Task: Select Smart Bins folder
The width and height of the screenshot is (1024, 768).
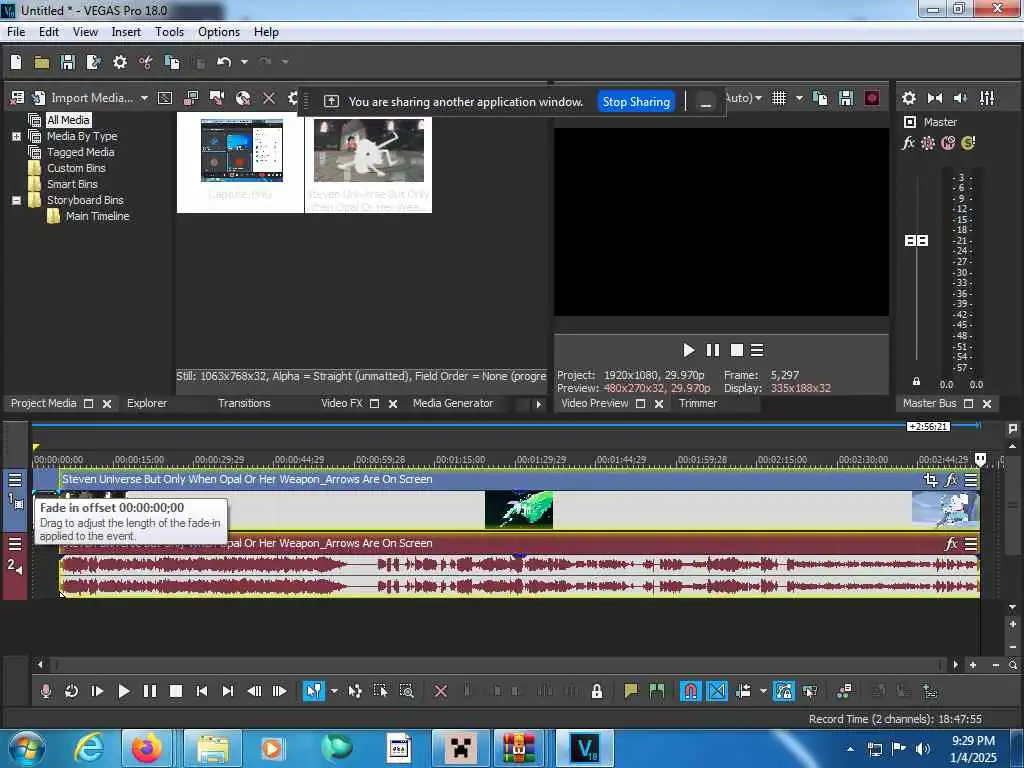Action: [72, 184]
